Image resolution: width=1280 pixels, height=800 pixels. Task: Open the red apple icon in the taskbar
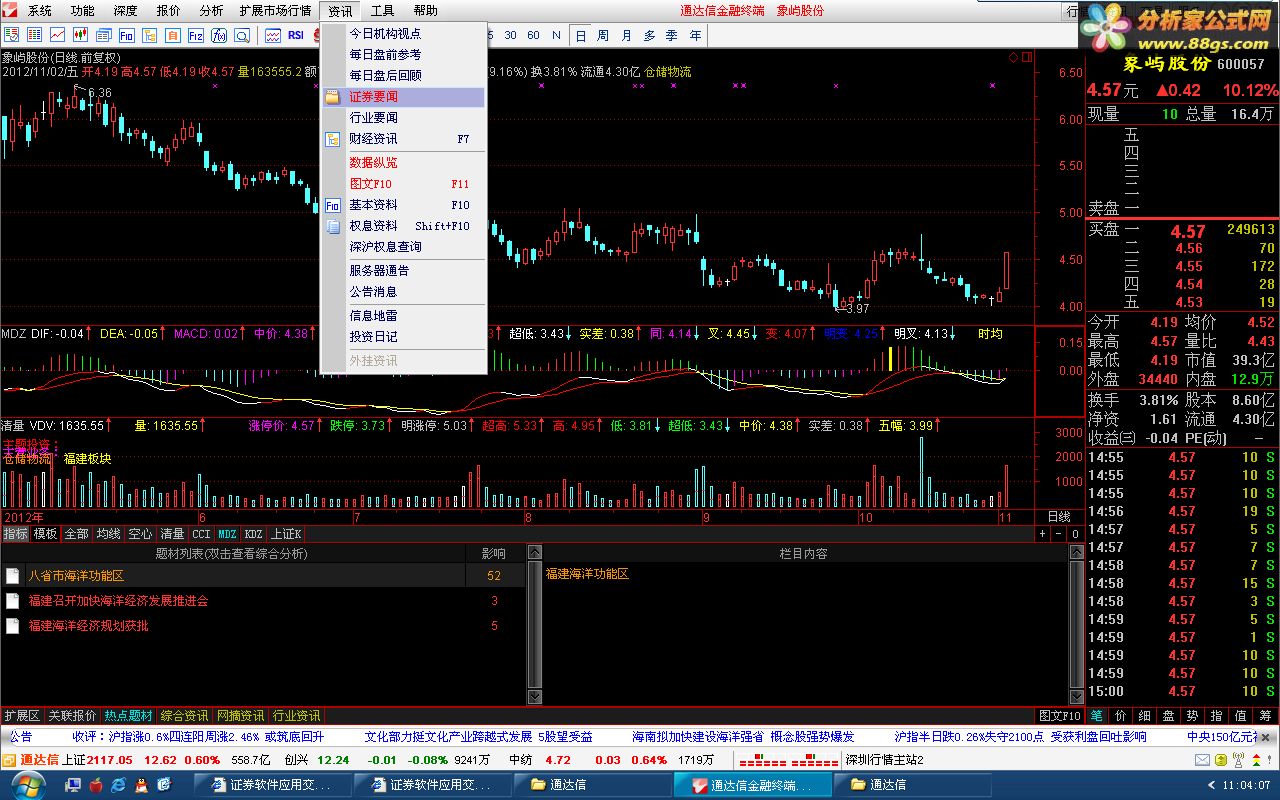point(97,785)
